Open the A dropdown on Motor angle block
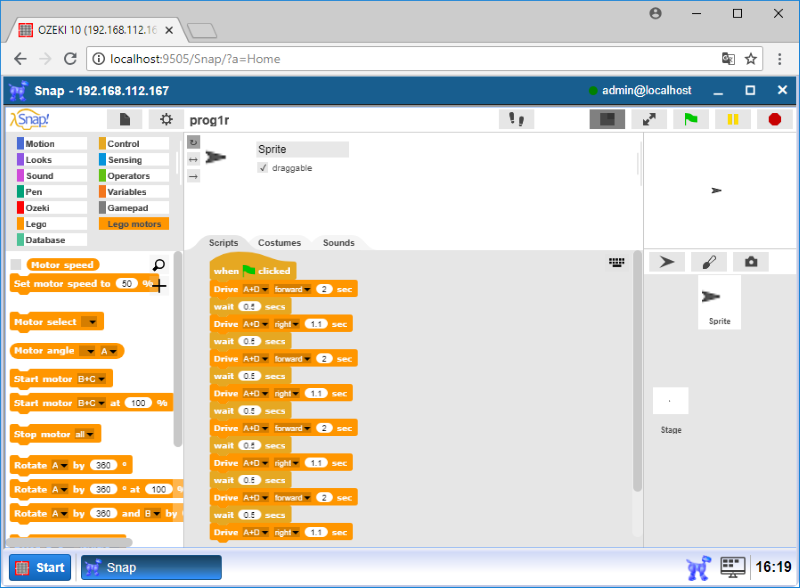The height and width of the screenshot is (588, 800). click(x=109, y=351)
